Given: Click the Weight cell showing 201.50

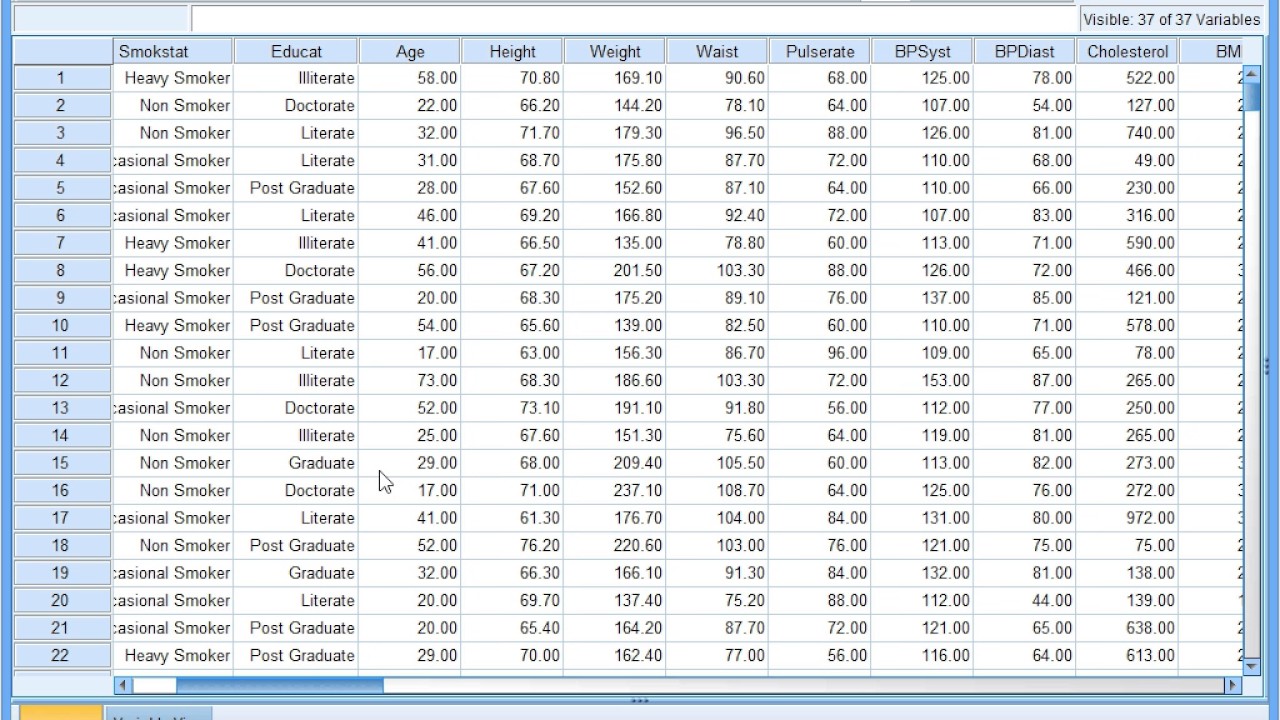Looking at the screenshot, I should pyautogui.click(x=615, y=271).
